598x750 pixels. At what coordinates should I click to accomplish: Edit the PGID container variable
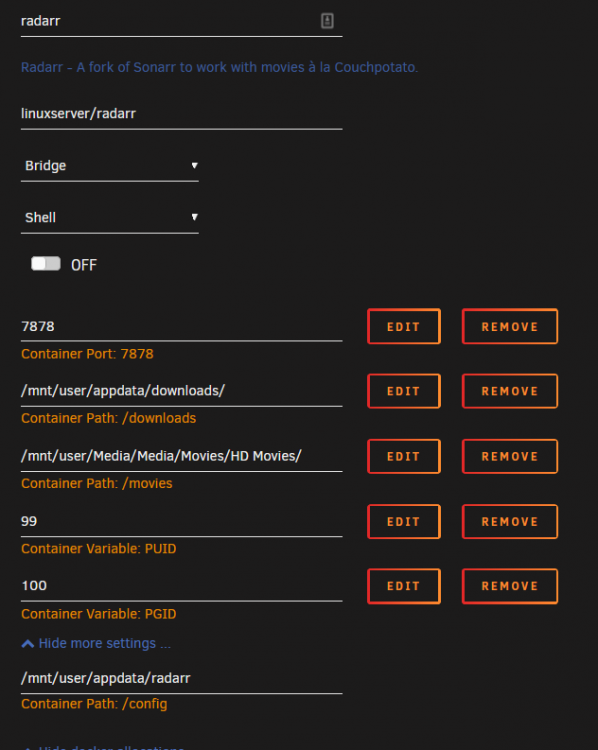click(404, 586)
